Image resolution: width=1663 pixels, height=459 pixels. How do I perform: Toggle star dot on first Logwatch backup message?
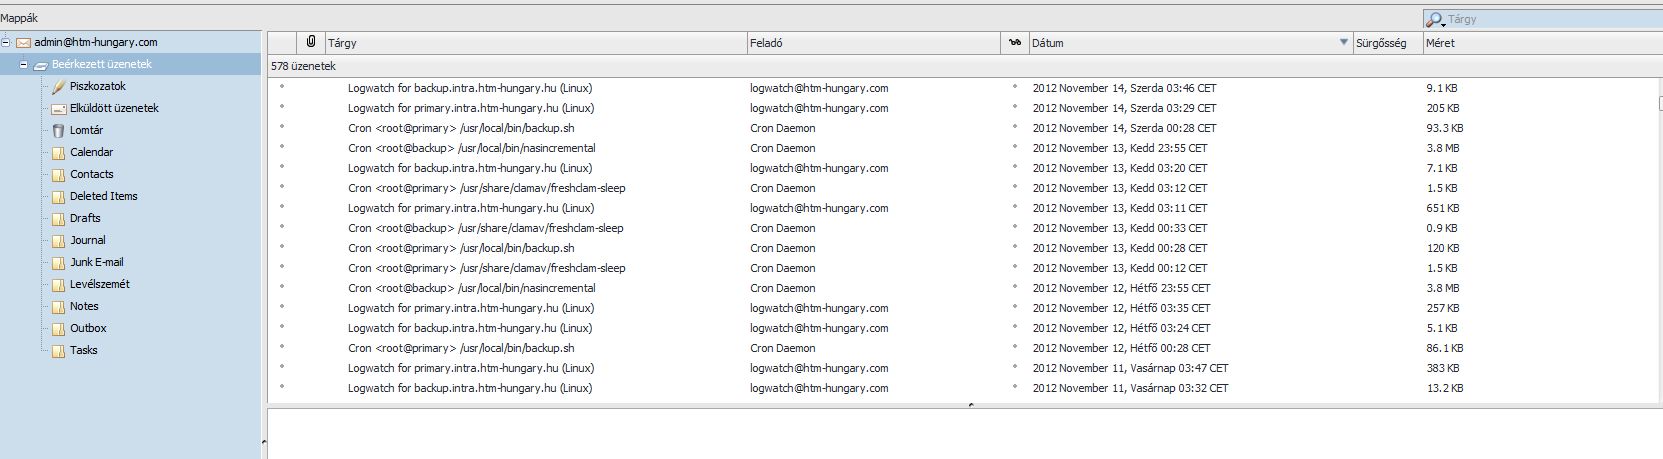(282, 87)
